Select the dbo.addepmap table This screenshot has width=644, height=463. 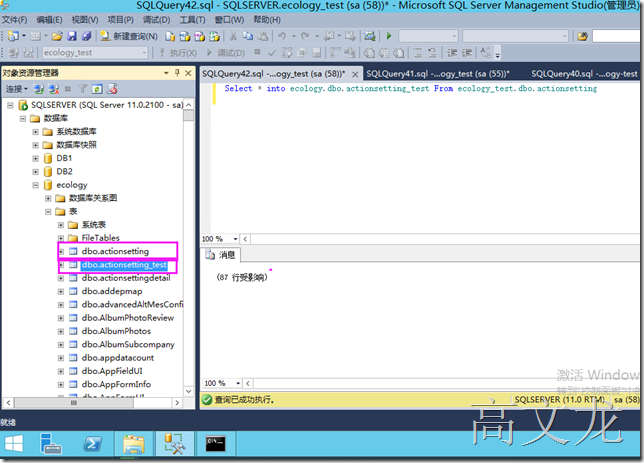tap(112, 291)
